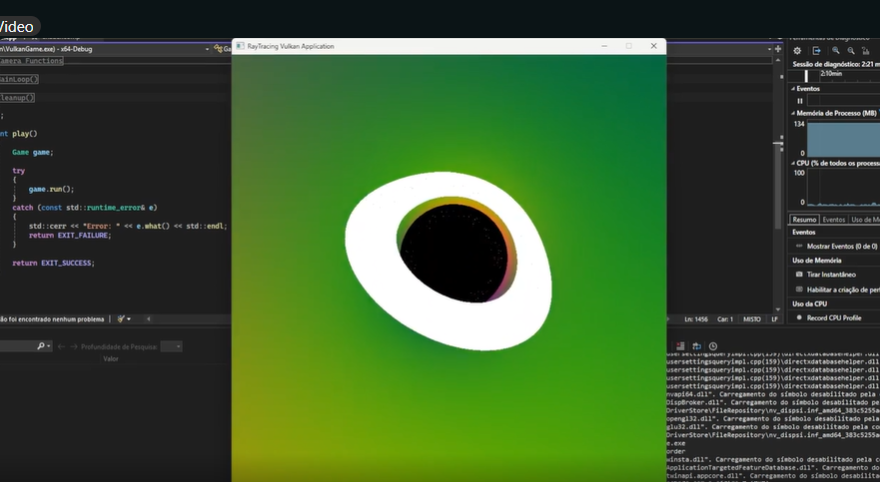Pause the Eventos track in diagnostics
This screenshot has width=880, height=482.
(800, 101)
